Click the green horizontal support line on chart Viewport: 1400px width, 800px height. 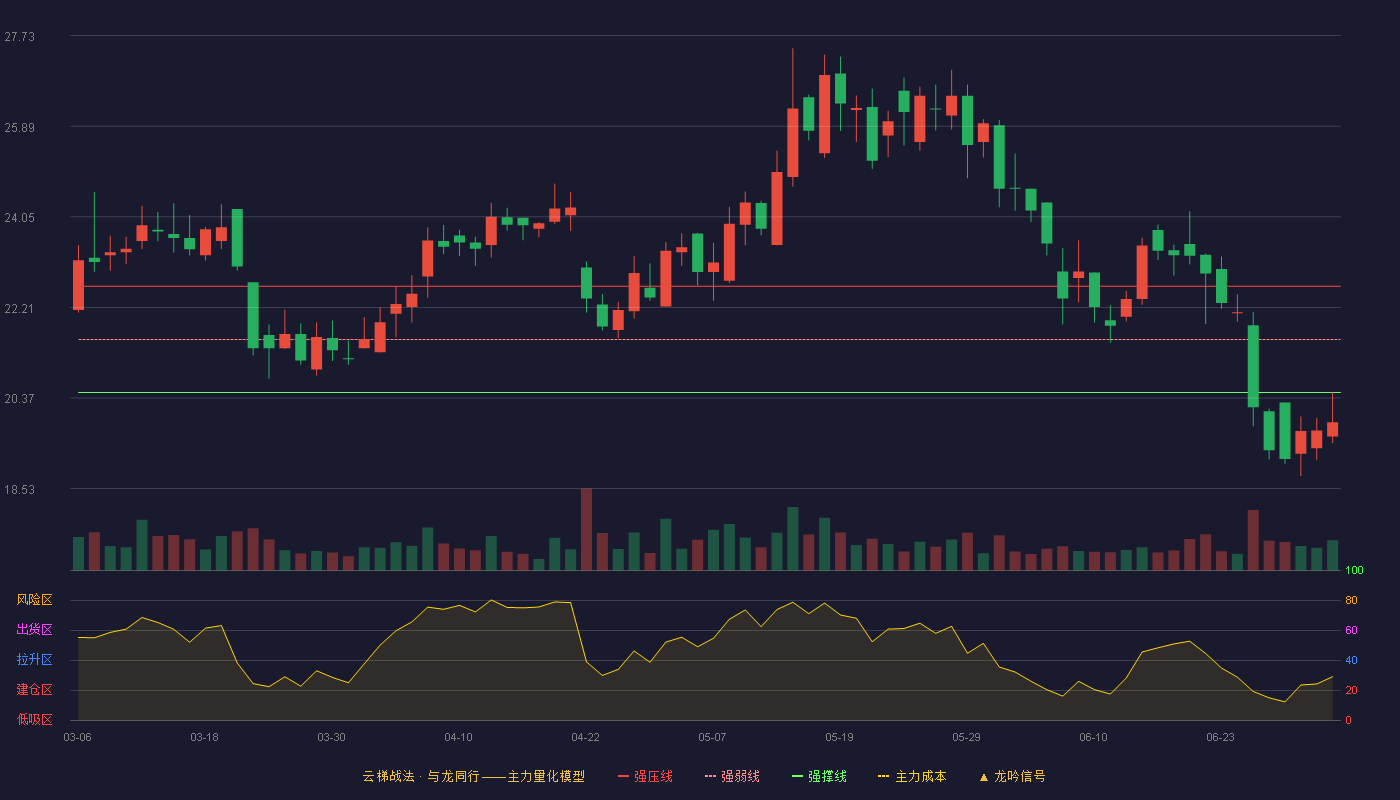(x=709, y=392)
